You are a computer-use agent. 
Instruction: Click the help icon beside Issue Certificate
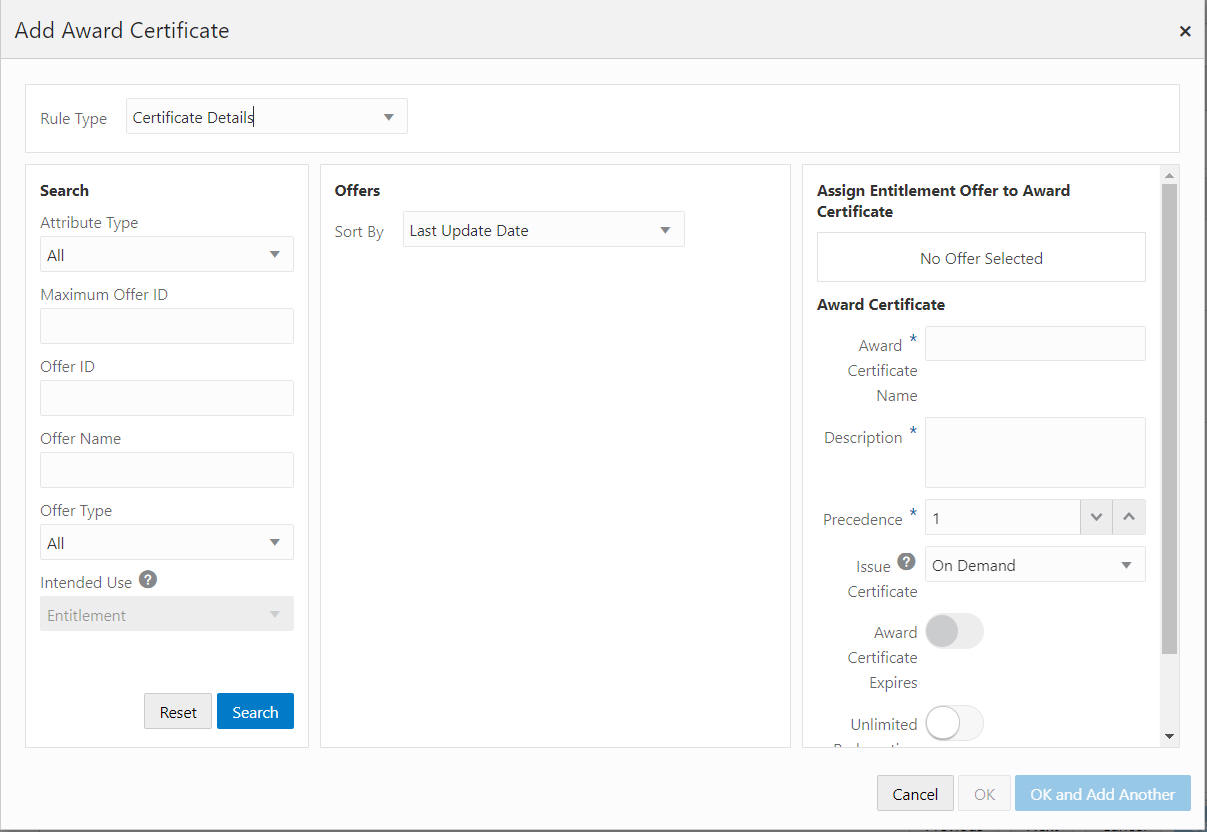click(906, 562)
